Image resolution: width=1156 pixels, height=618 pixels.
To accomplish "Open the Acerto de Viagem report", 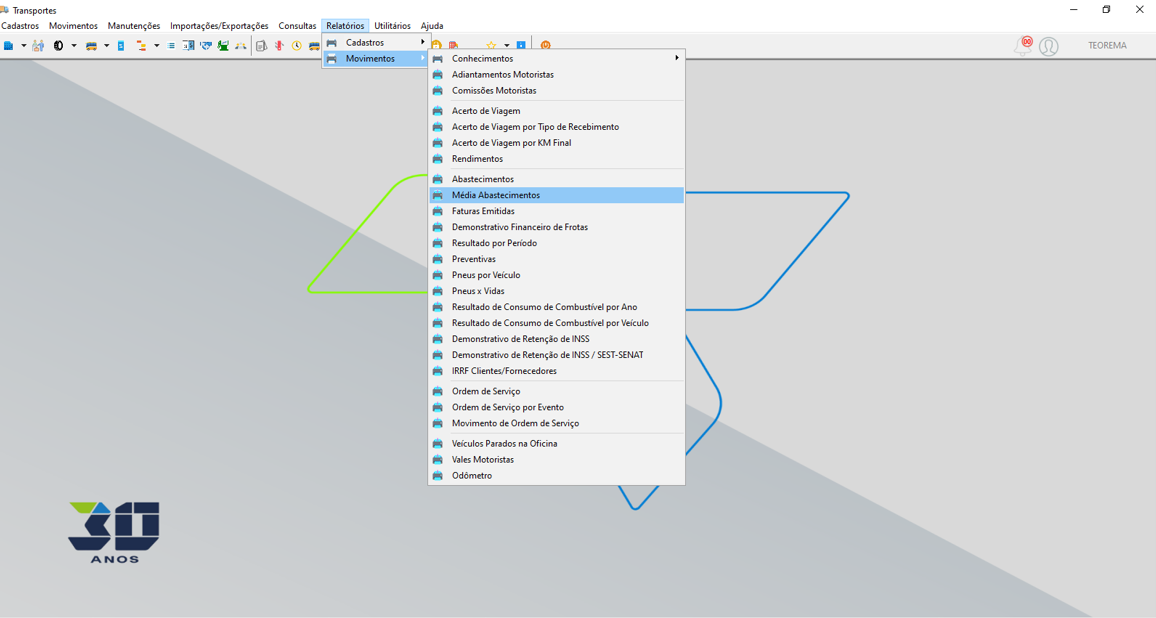I will pos(557,111).
